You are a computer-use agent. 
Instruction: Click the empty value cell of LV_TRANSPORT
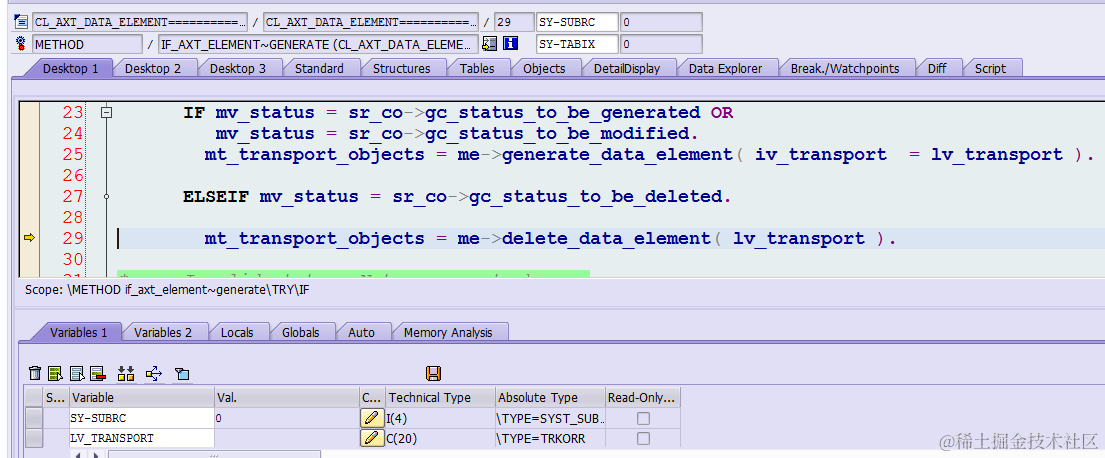pyautogui.click(x=286, y=438)
